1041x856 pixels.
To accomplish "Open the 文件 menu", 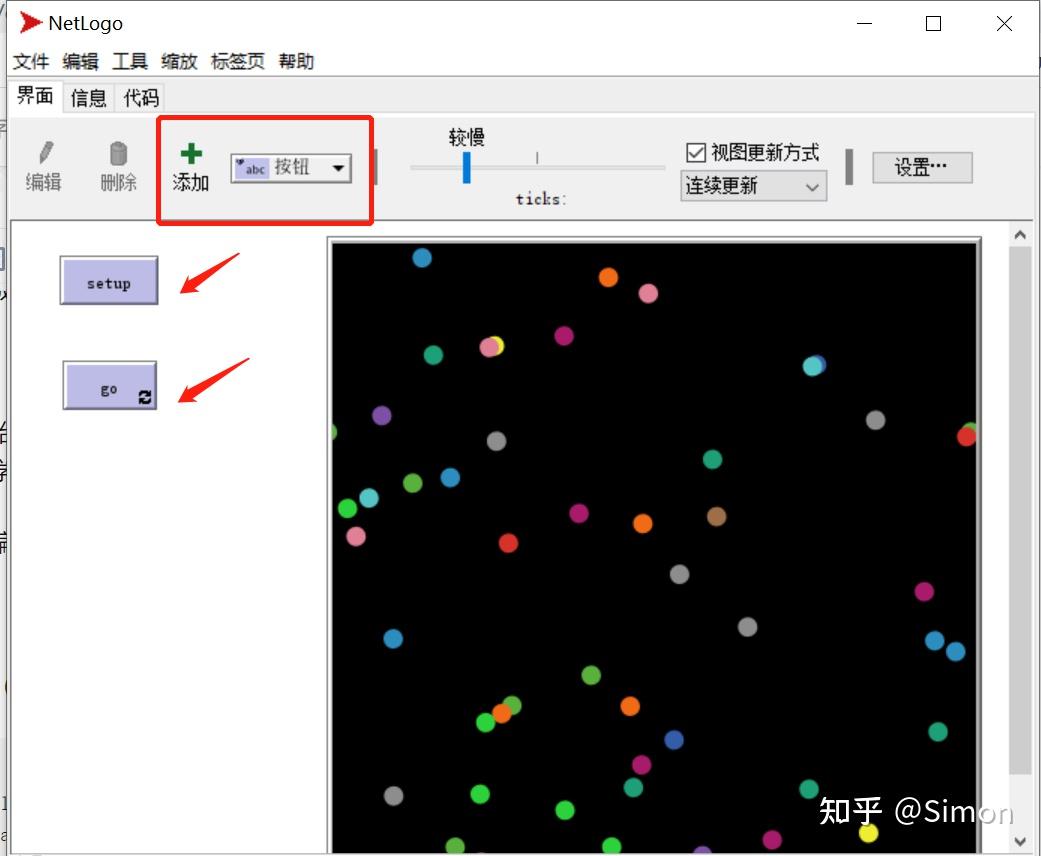I will tap(31, 61).
